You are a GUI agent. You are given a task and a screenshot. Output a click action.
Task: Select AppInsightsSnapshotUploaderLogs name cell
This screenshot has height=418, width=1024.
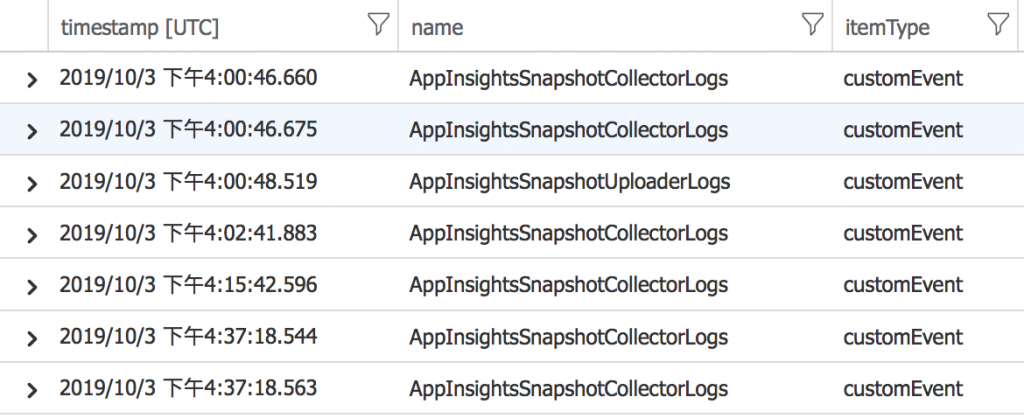[569, 181]
